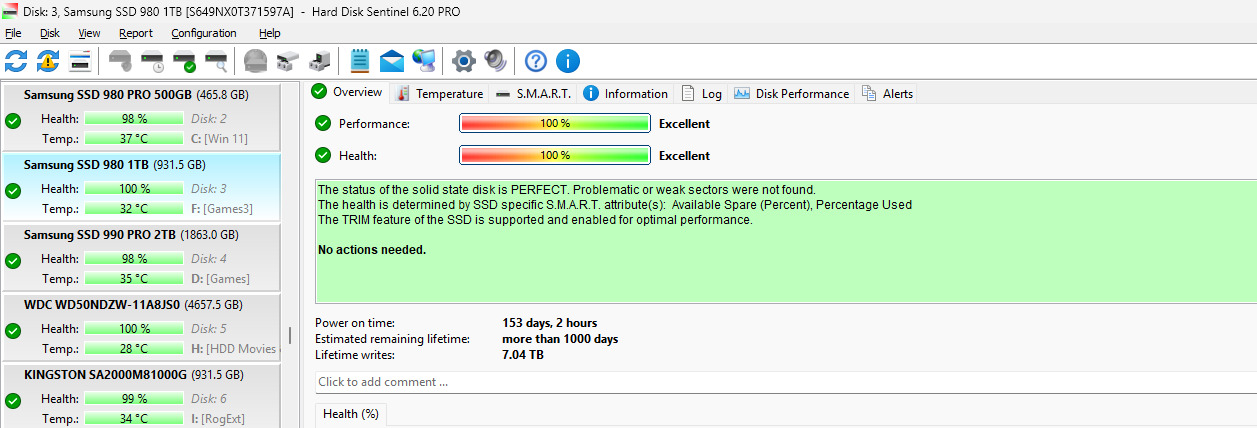Click green status check of WDC WD50NDZW disk
1257x428 pixels.
13,331
